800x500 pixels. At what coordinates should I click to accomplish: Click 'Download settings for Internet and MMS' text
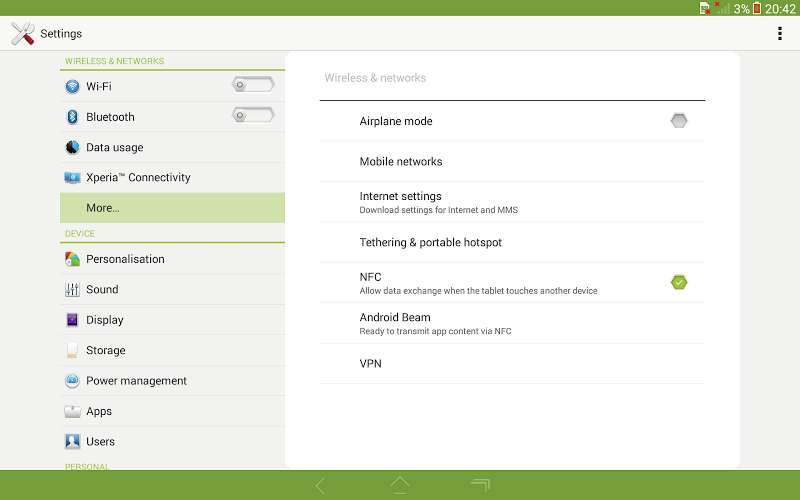tap(438, 210)
